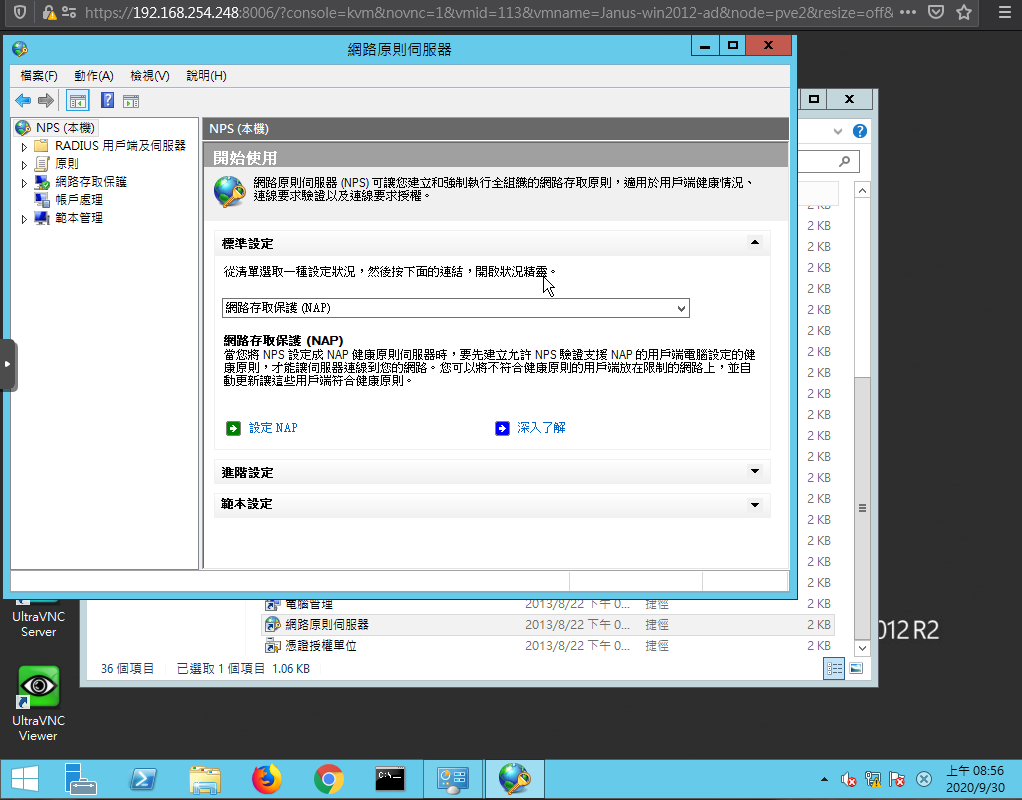This screenshot has width=1022, height=800.
Task: Click the 設定 NAP link
Action: pyautogui.click(x=272, y=428)
